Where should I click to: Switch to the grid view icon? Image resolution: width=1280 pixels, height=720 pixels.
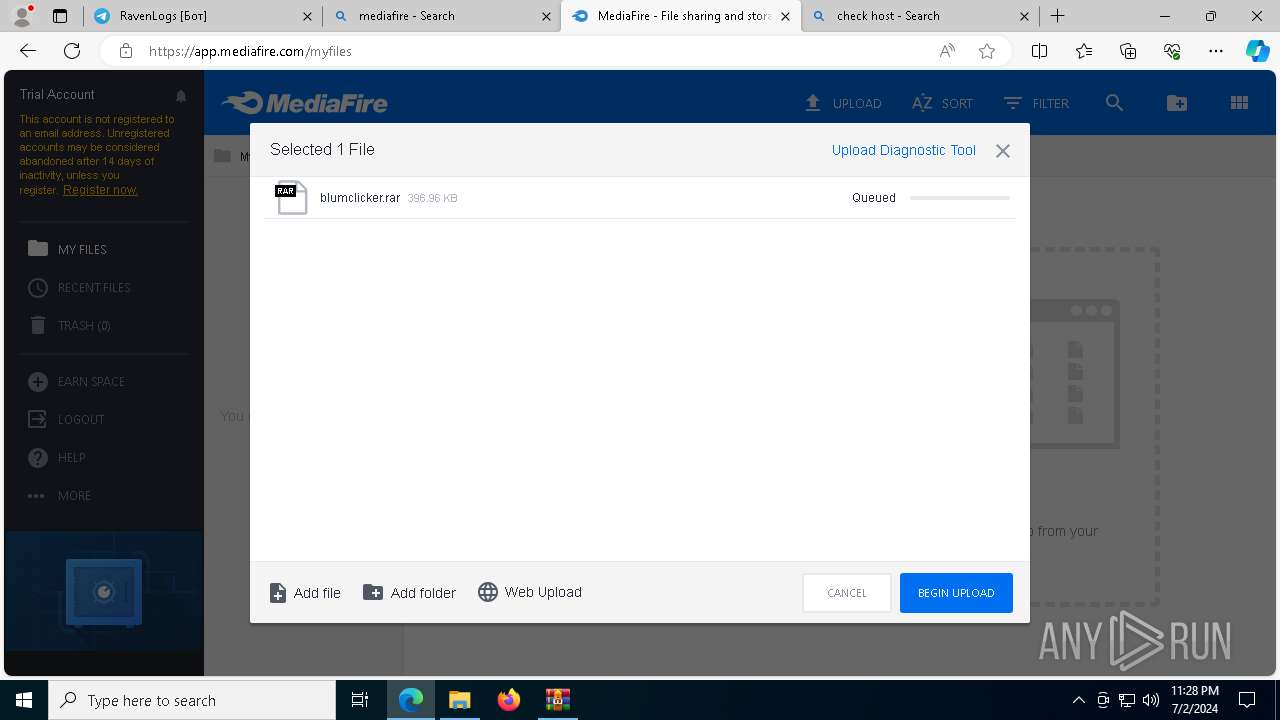(x=1239, y=103)
